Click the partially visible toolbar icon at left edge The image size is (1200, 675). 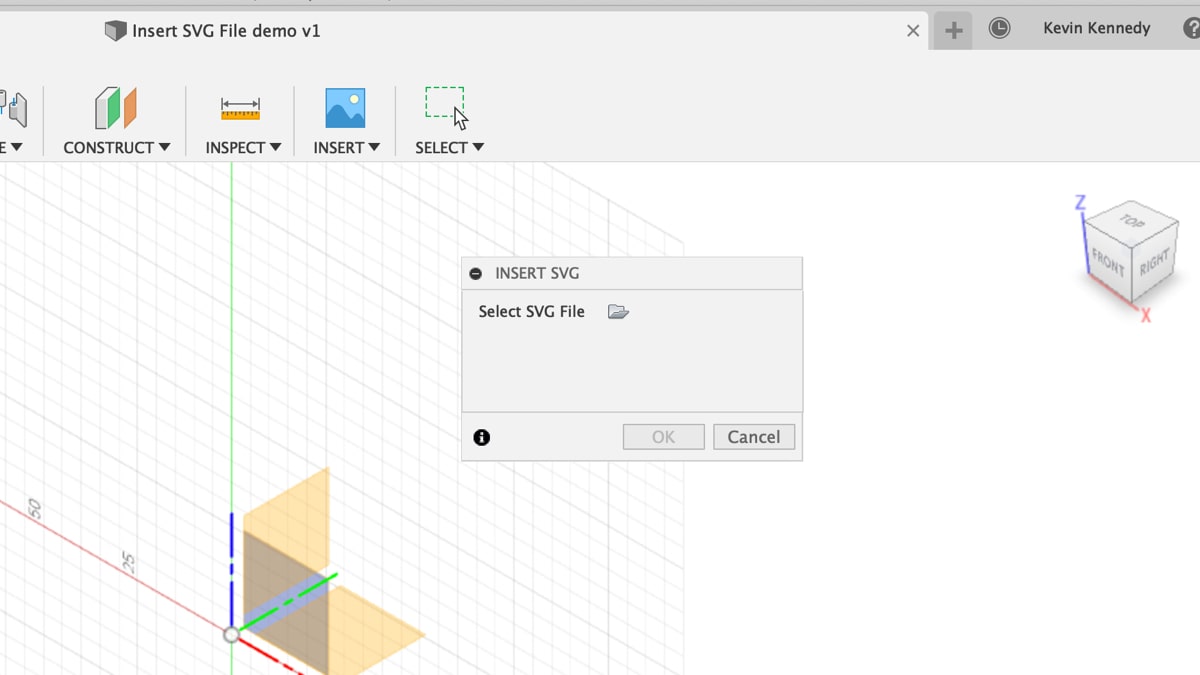pos(13,108)
